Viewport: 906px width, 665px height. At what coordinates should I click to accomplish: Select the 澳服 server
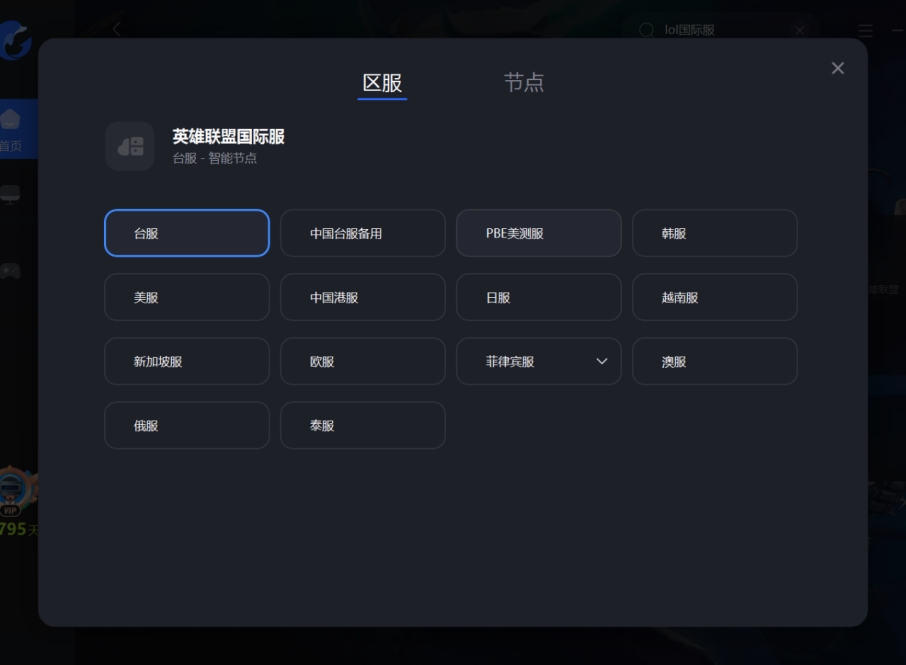tap(715, 361)
